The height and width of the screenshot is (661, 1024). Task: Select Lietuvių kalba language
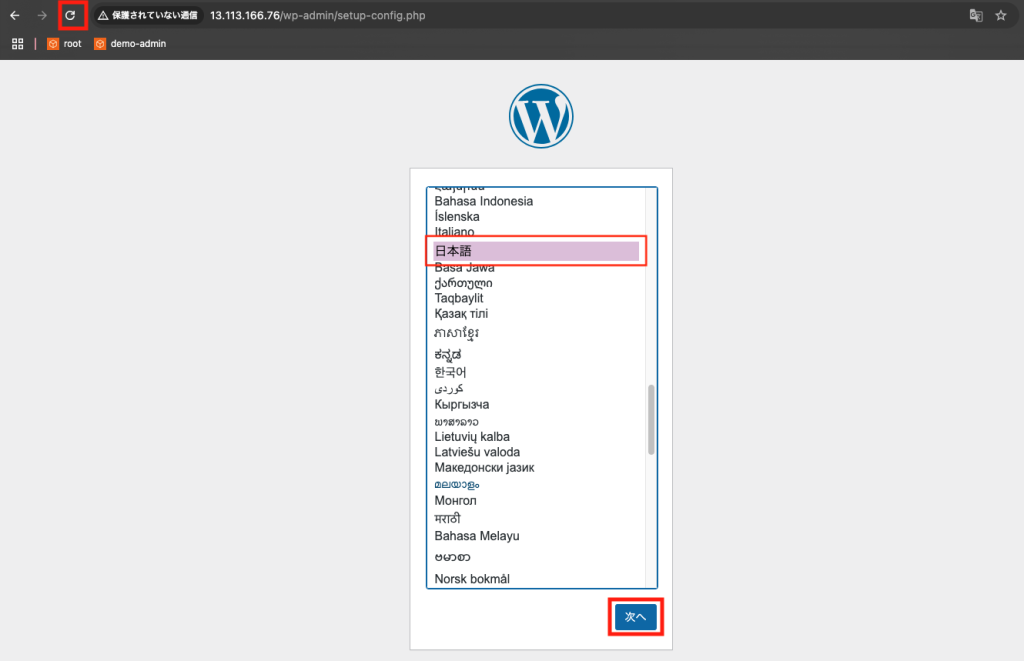tap(536, 437)
